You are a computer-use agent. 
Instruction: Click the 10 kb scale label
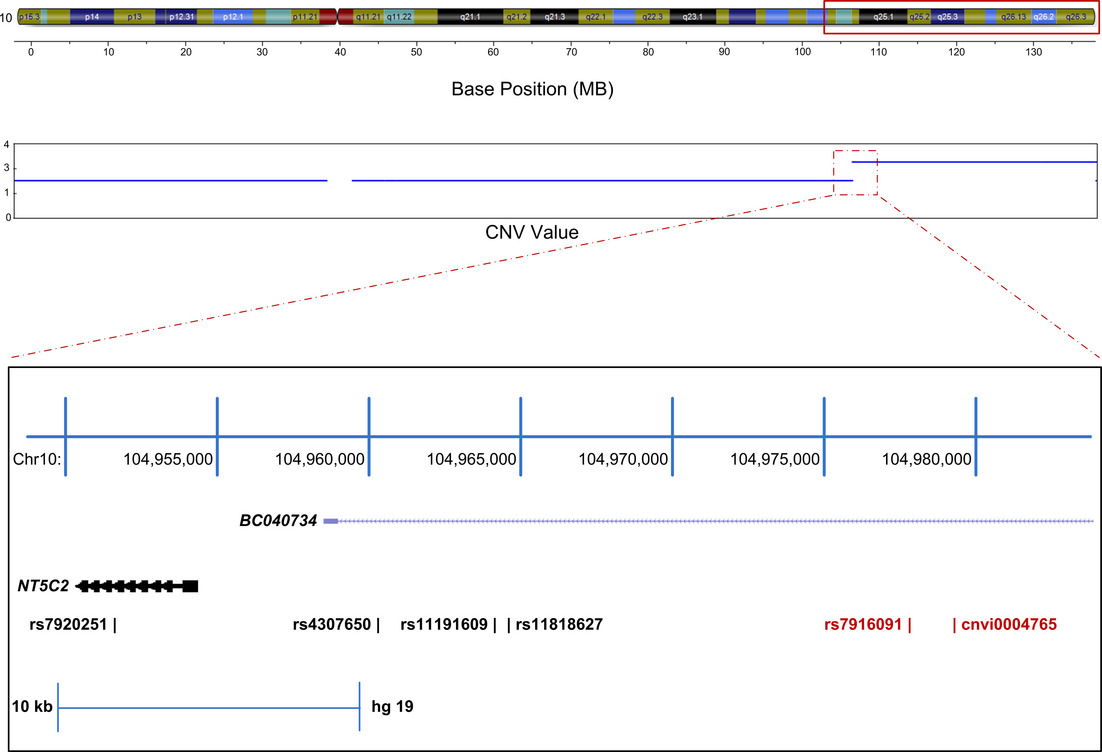coord(32,706)
